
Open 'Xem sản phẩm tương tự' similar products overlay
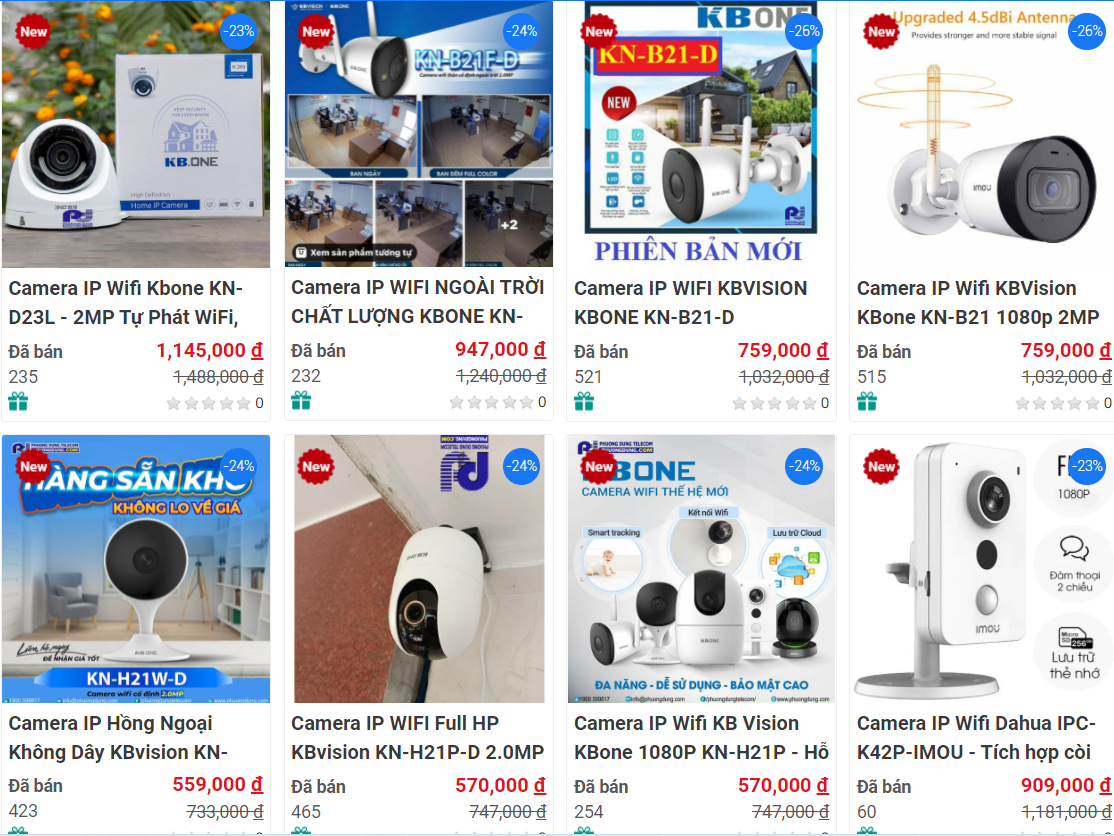click(354, 252)
